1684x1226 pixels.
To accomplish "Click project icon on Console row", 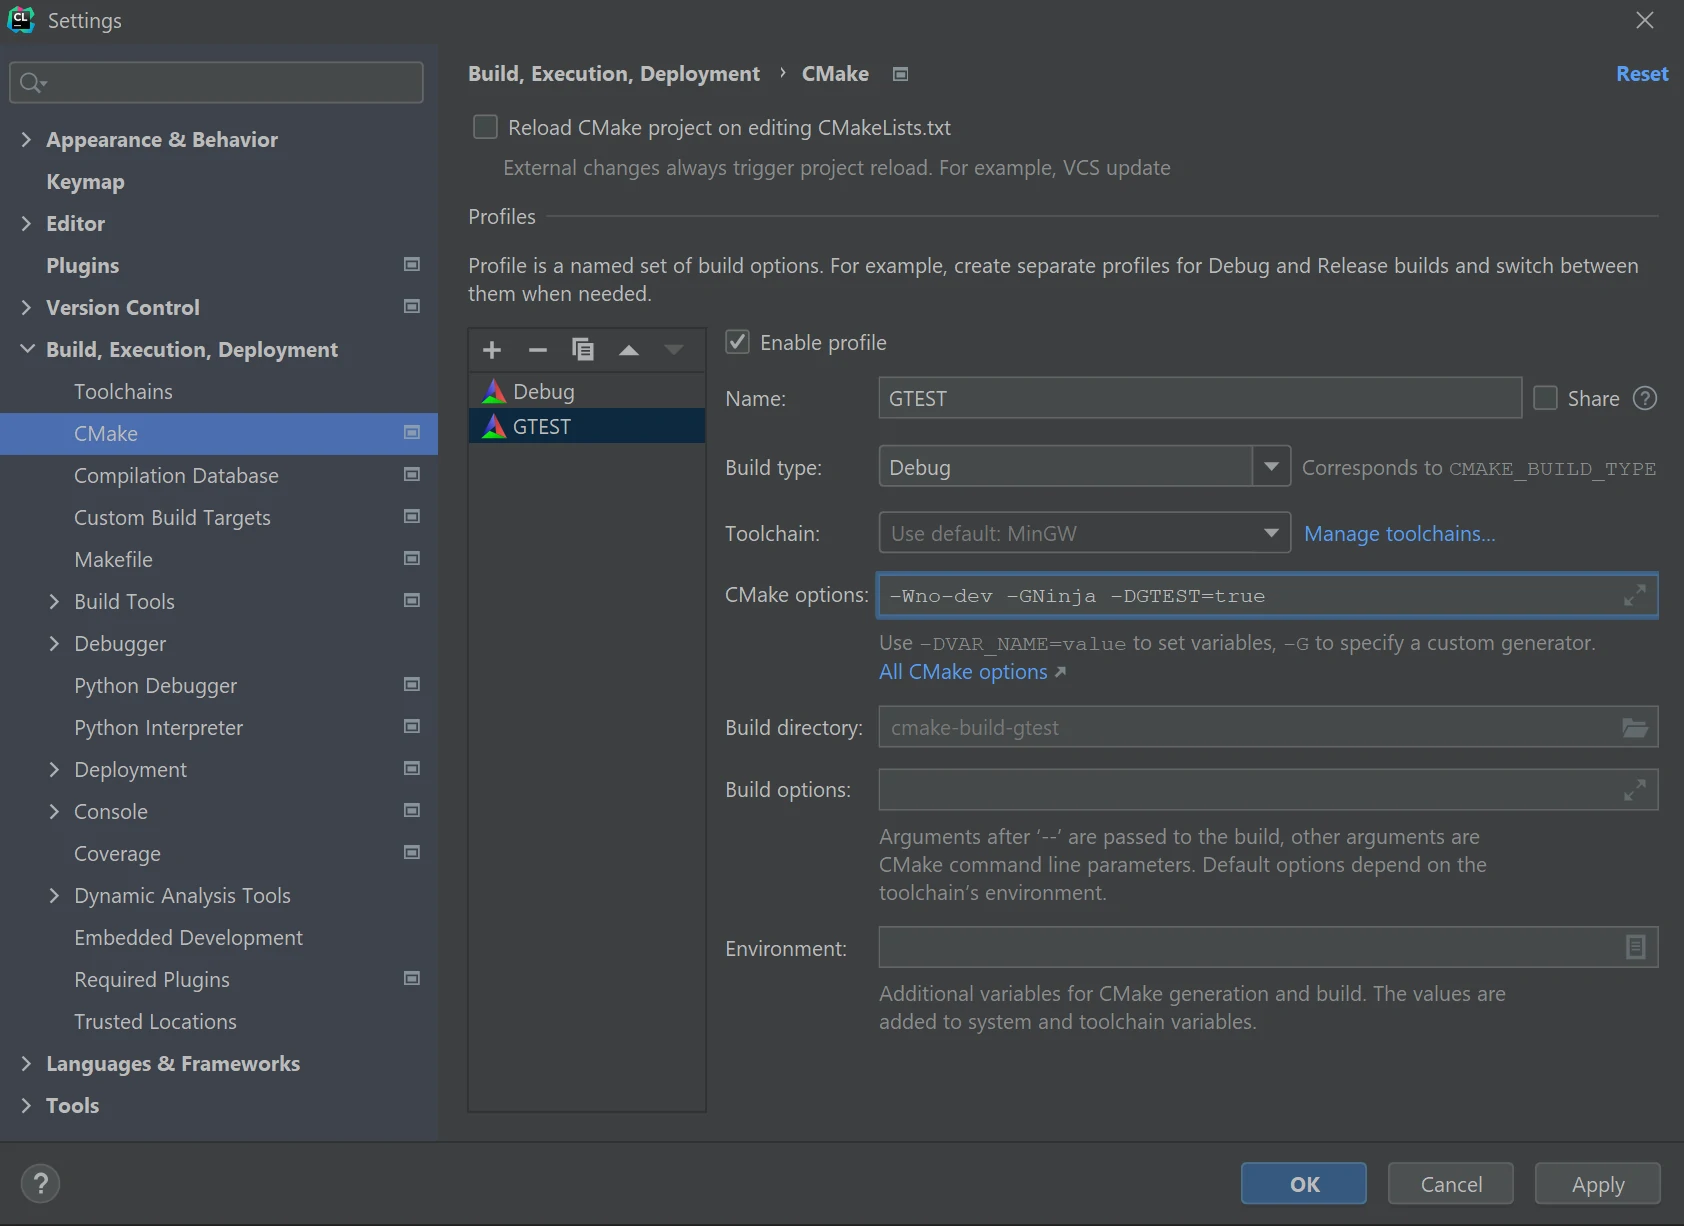I will (x=411, y=810).
